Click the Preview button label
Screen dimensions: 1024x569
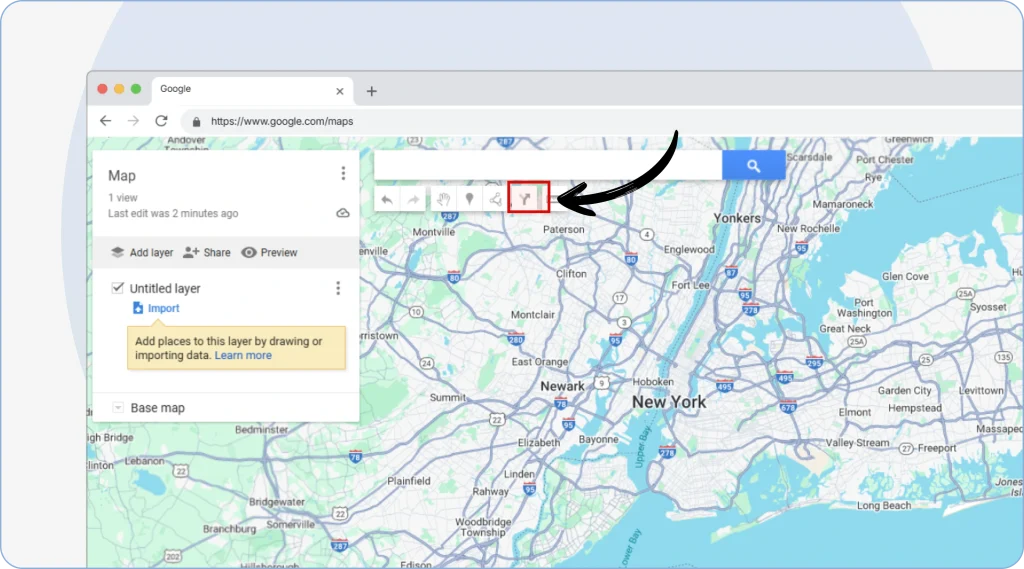[x=279, y=252]
